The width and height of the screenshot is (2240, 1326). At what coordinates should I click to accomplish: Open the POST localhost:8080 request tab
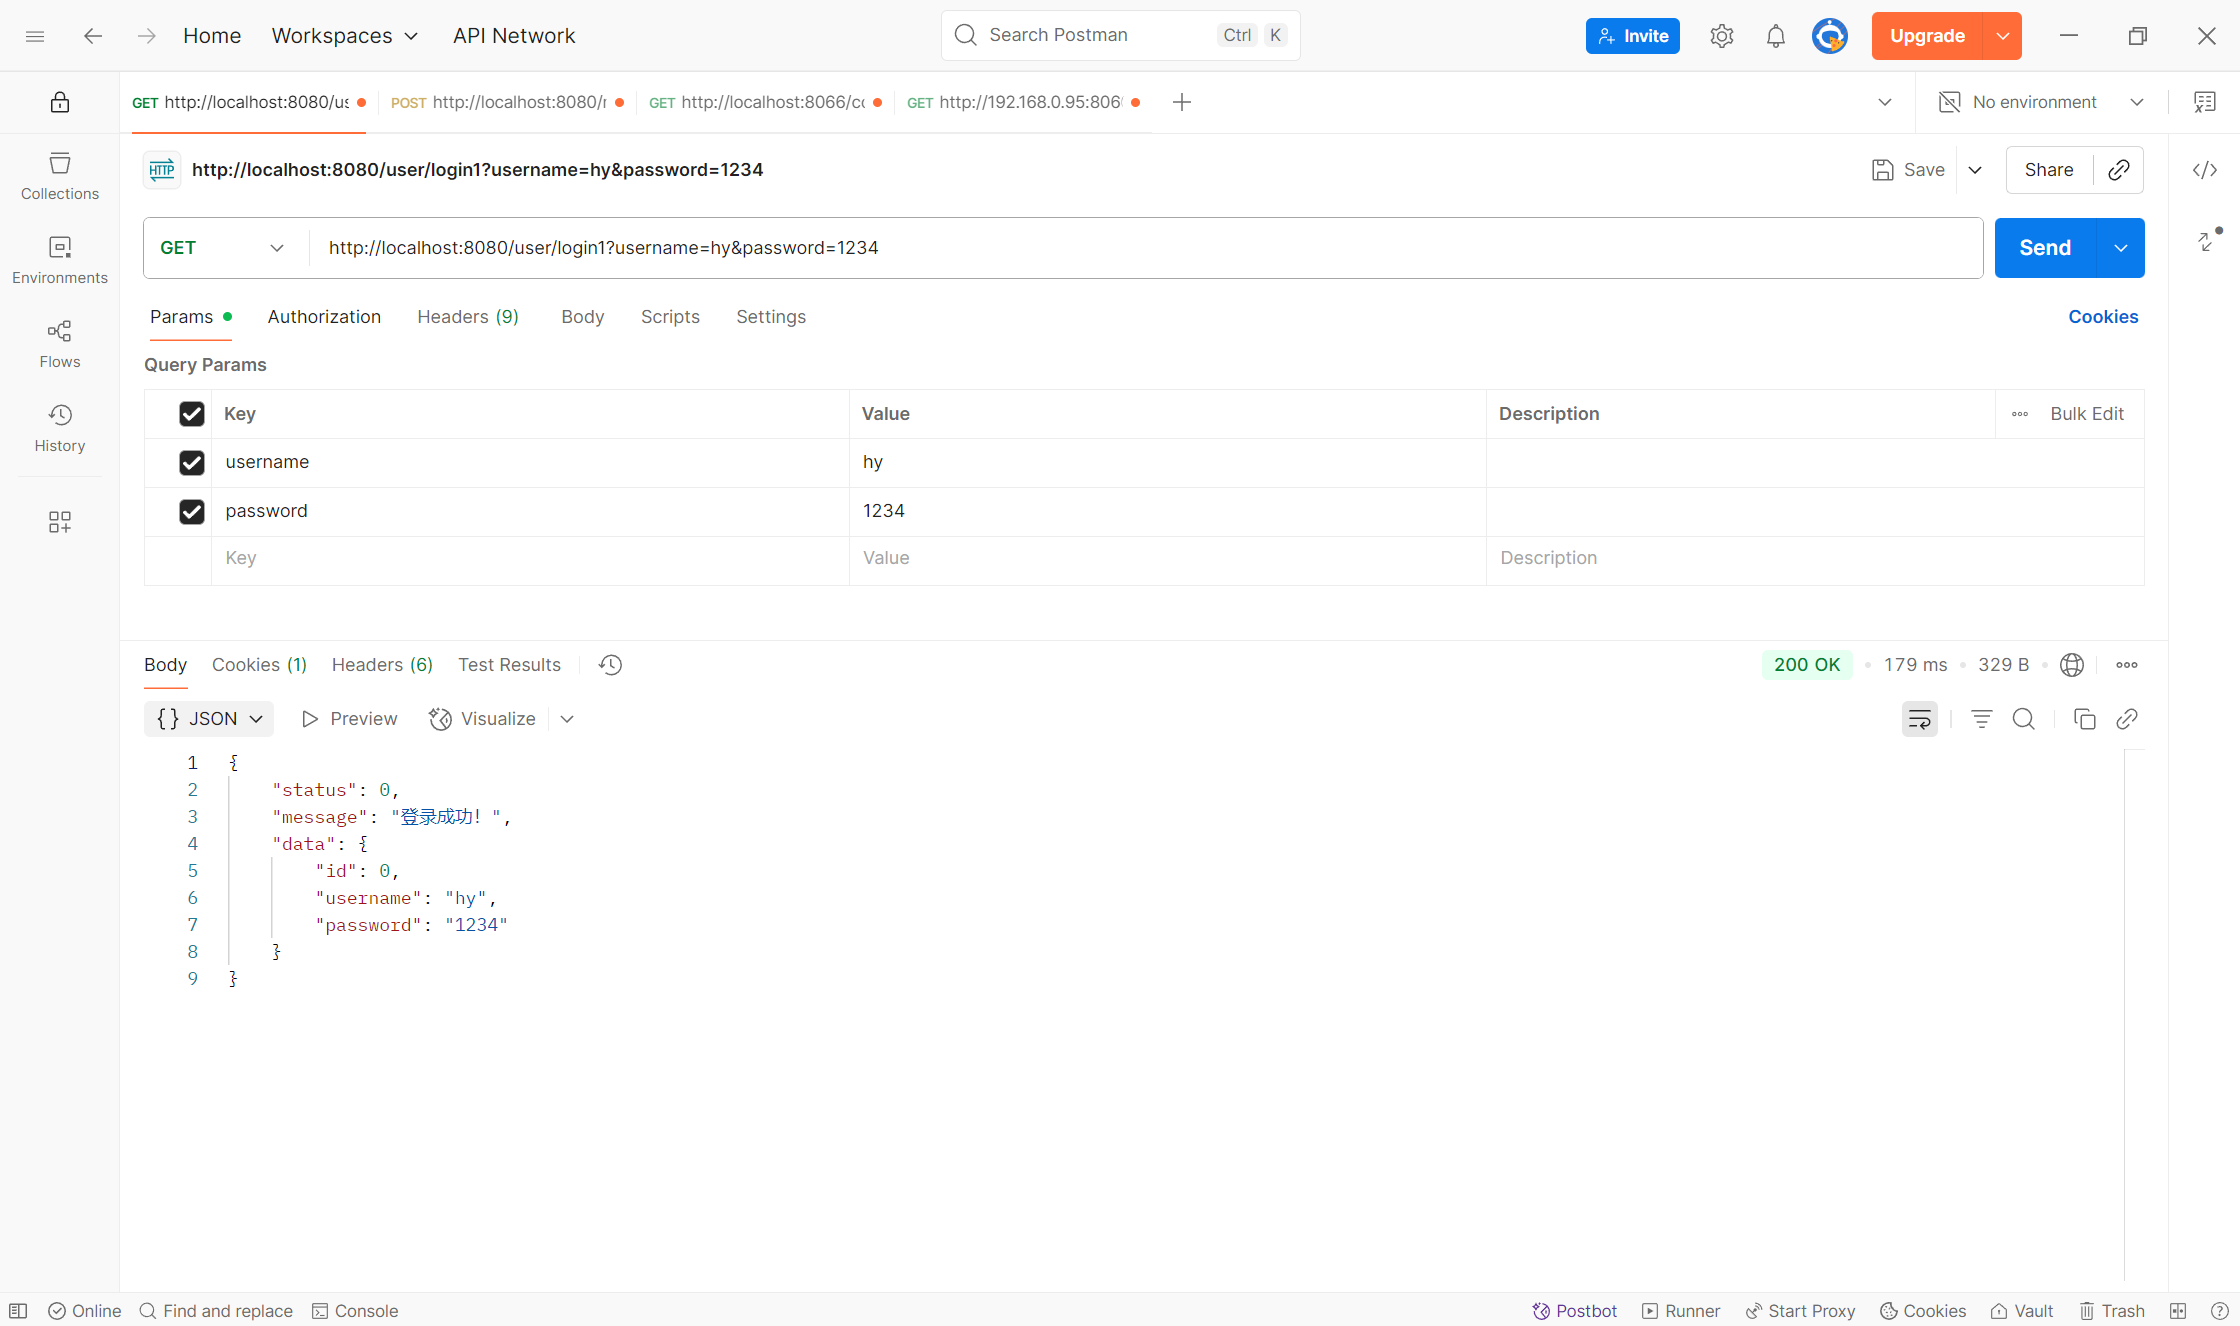tap(507, 102)
